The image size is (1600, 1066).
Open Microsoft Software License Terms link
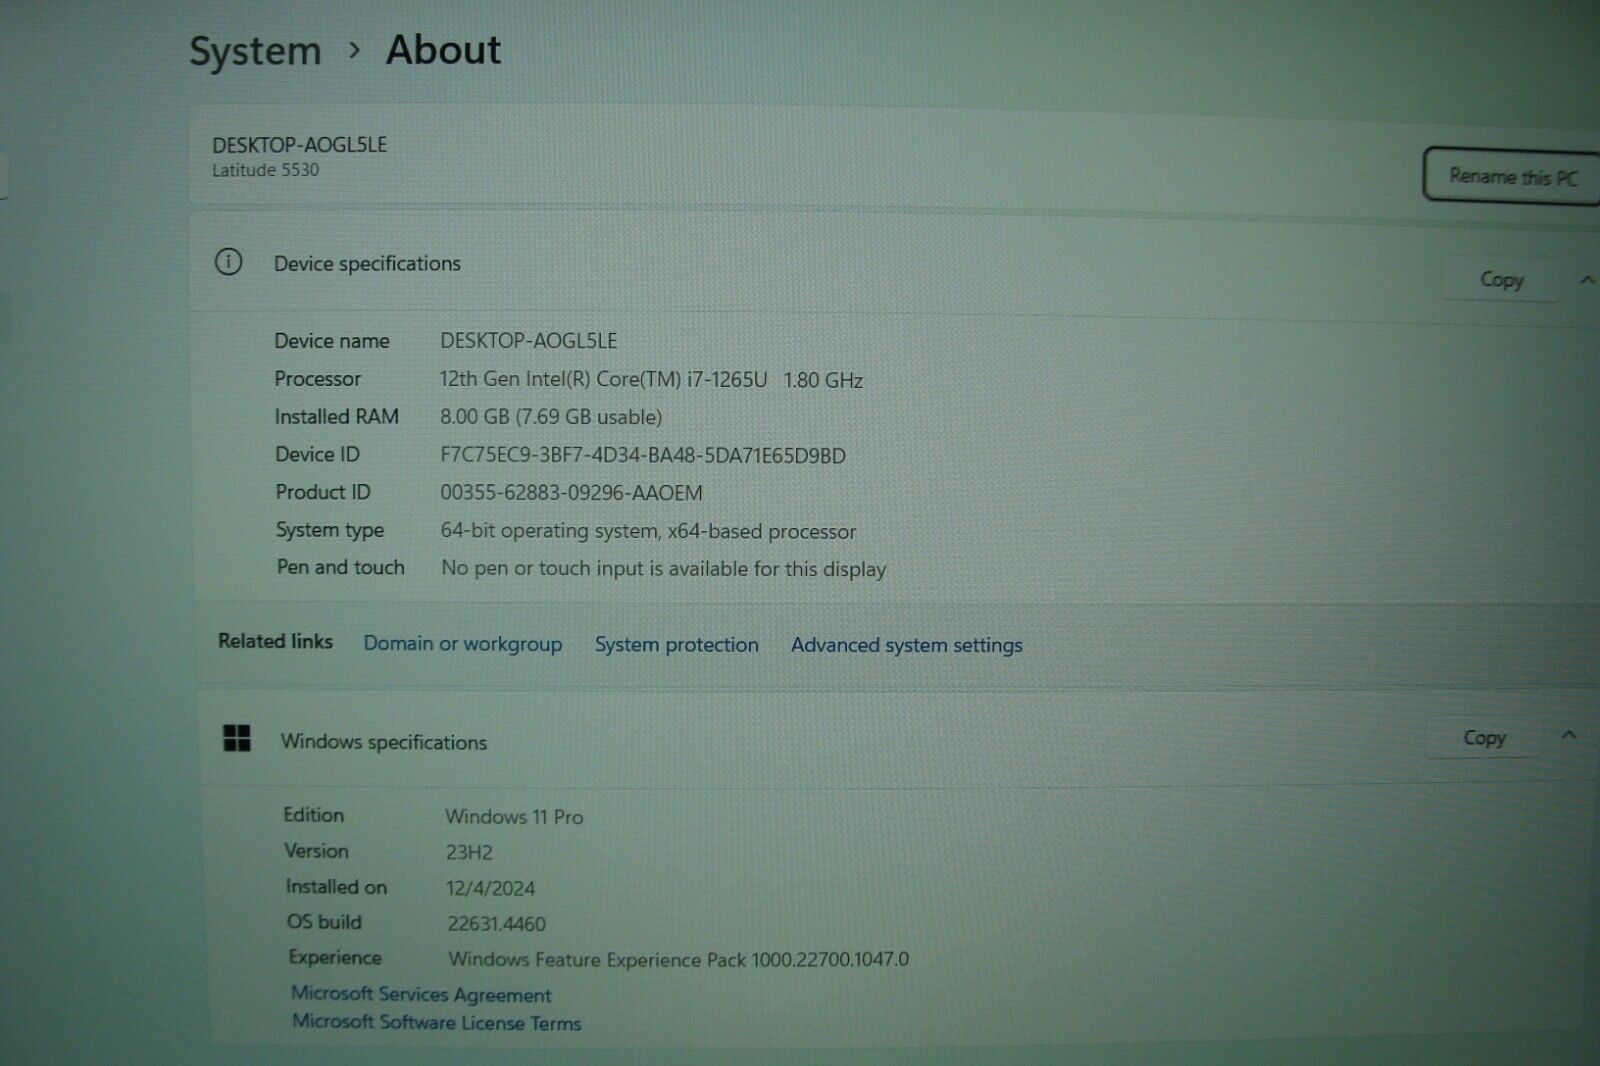click(x=436, y=1022)
